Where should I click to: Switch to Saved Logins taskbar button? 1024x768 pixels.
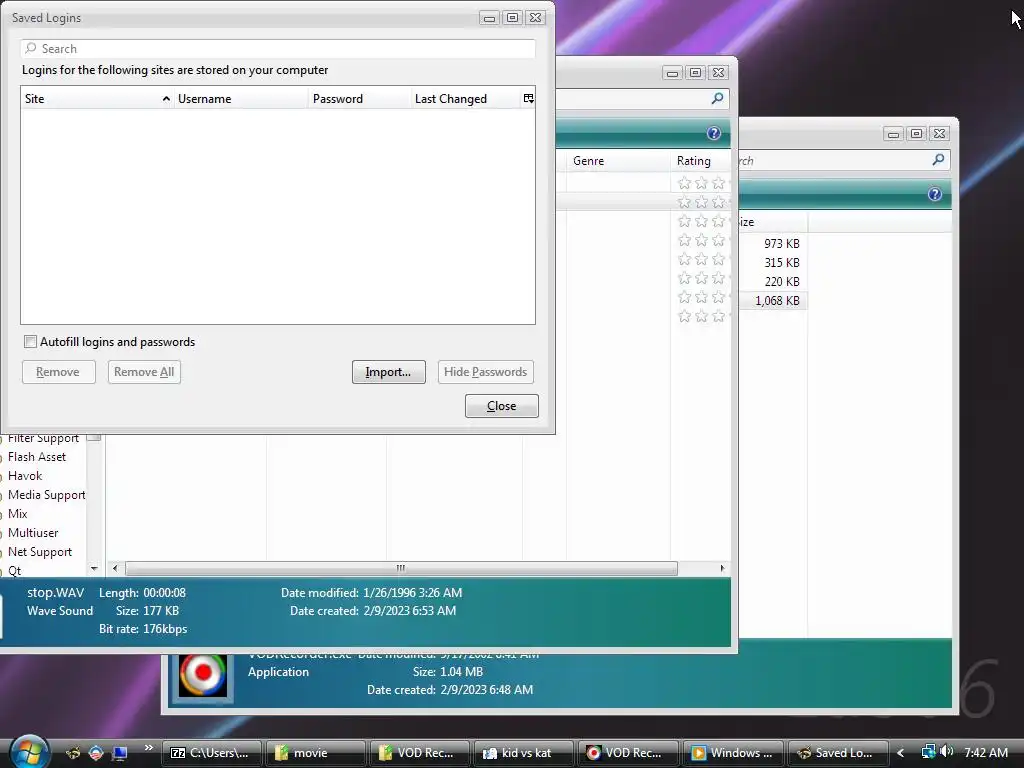[x=837, y=753]
